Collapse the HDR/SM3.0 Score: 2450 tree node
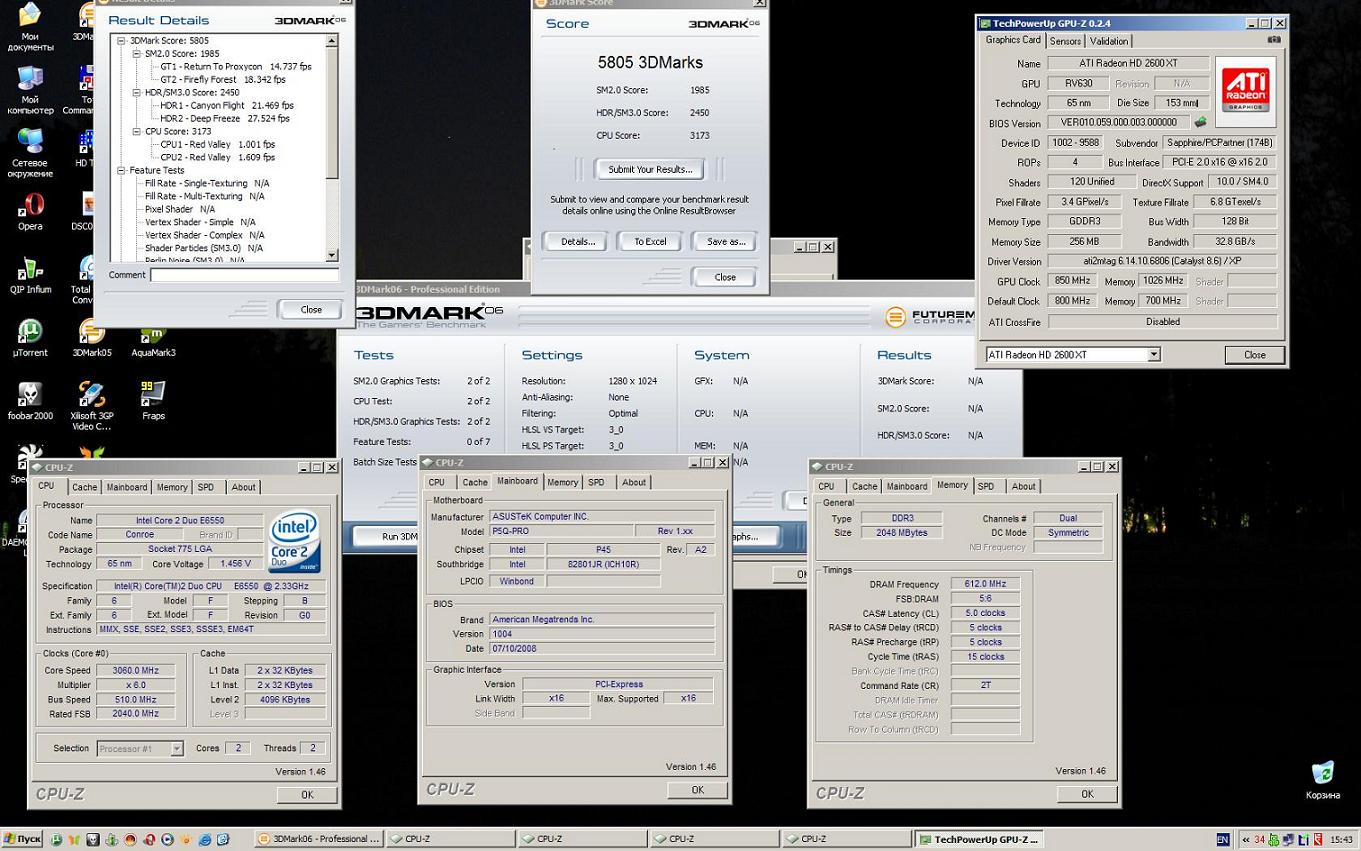Screen dimensions: 1361x851 point(137,93)
